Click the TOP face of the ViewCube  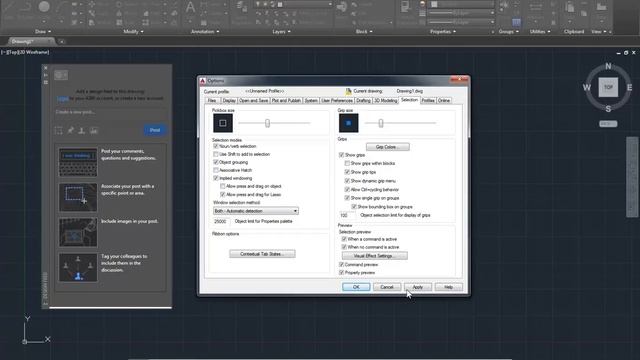coord(608,87)
